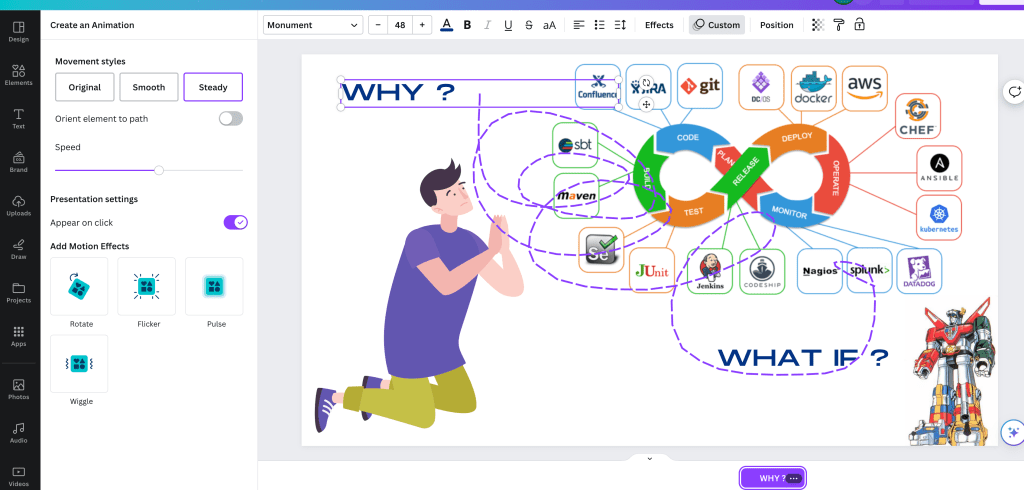Open the transparency checkerboard control
Image resolution: width=1024 pixels, height=490 pixels.
pyautogui.click(x=818, y=25)
